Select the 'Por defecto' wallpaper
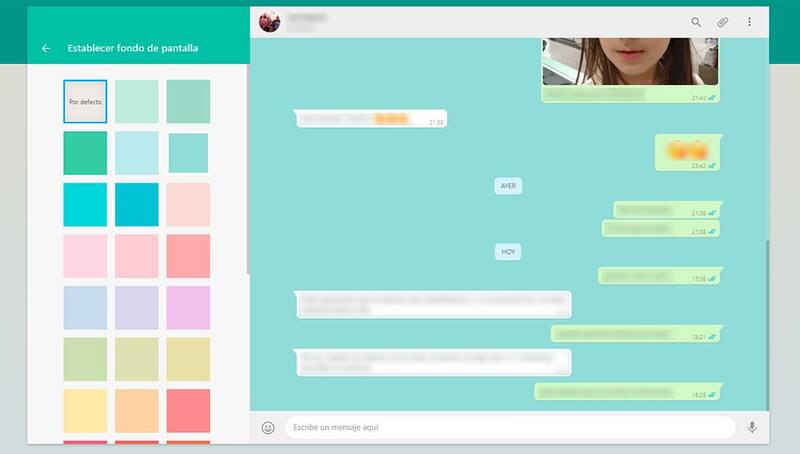Image resolution: width=800 pixels, height=454 pixels. click(85, 102)
